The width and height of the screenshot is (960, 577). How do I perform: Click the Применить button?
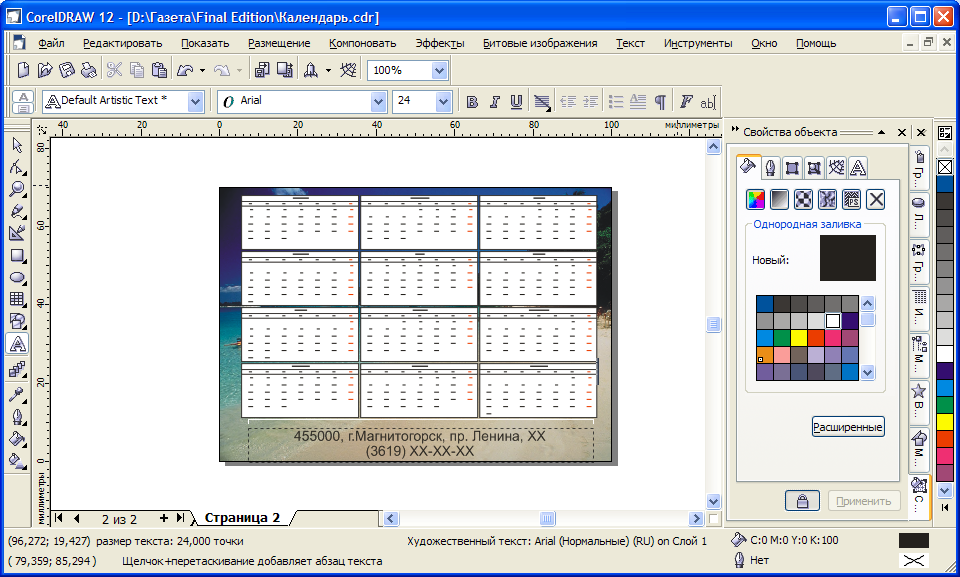coord(864,501)
